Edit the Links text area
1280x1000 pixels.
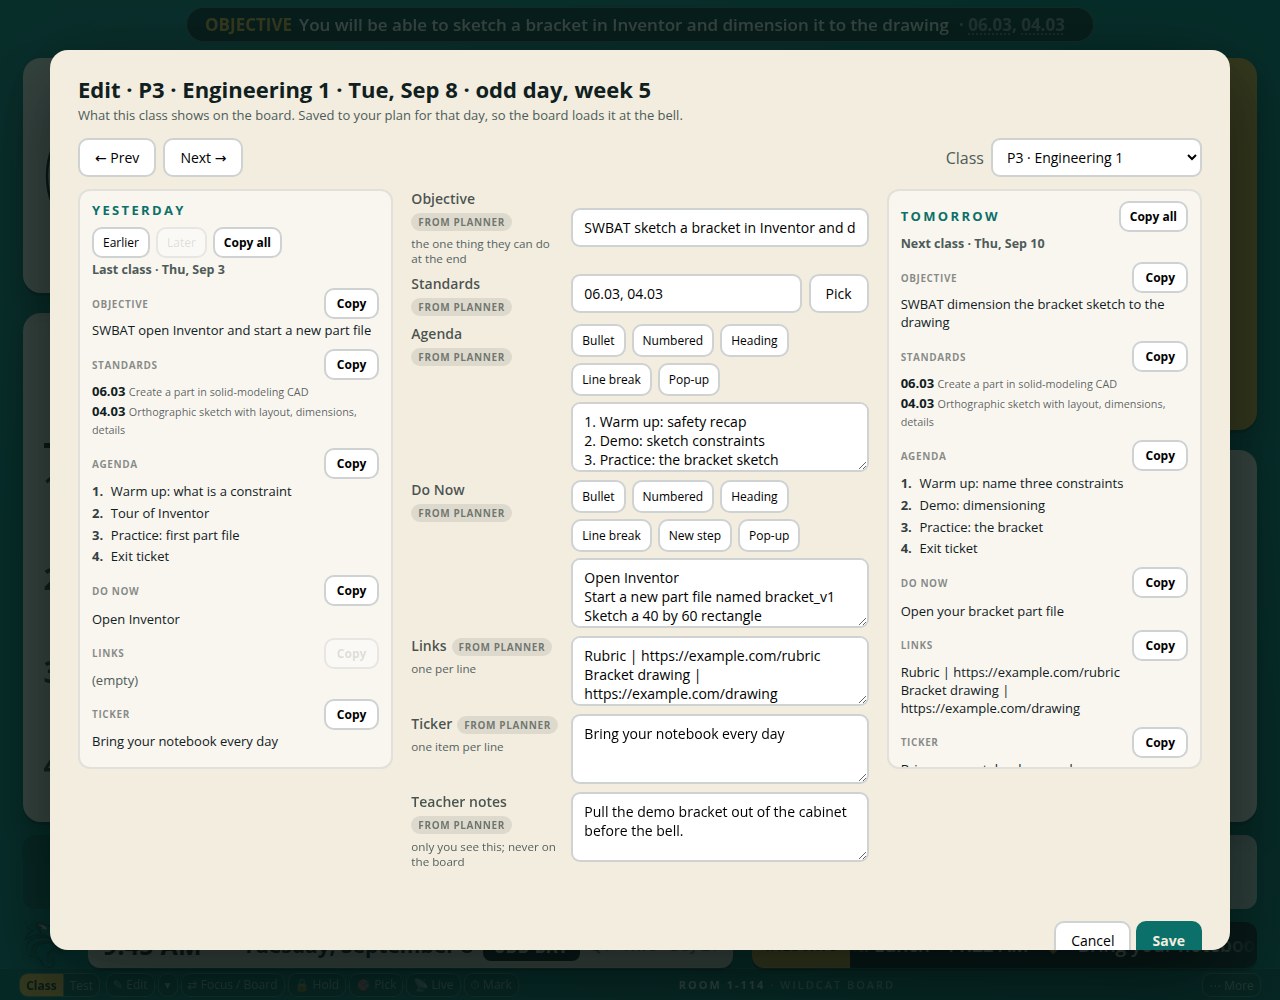point(720,671)
